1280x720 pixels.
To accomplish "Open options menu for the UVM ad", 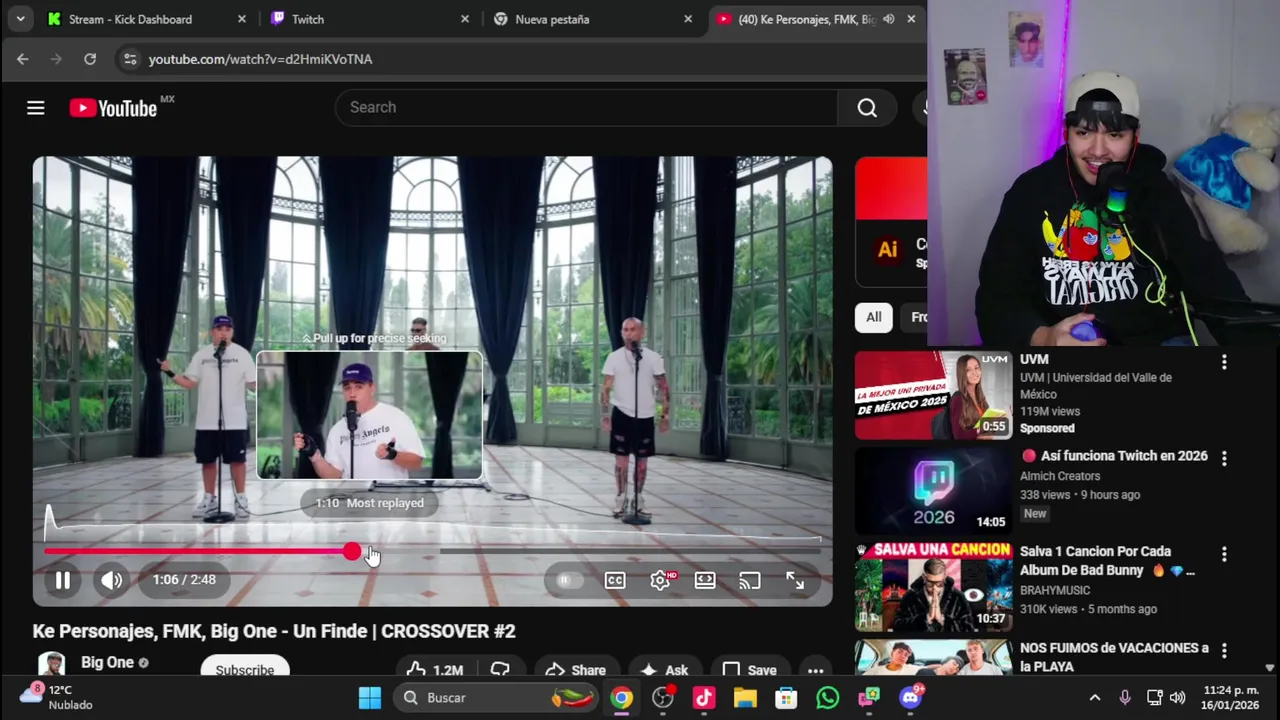I will pyautogui.click(x=1224, y=361).
